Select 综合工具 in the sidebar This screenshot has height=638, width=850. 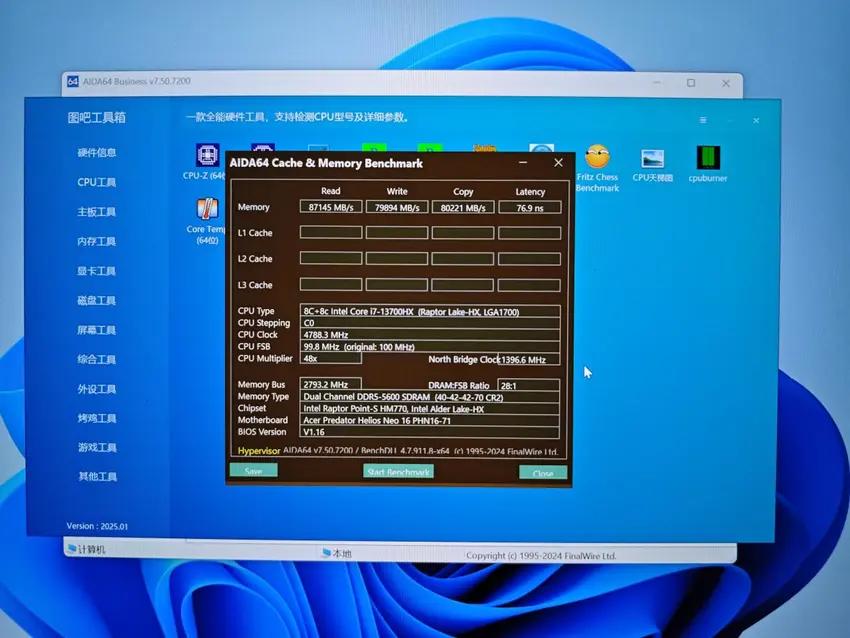[x=96, y=359]
